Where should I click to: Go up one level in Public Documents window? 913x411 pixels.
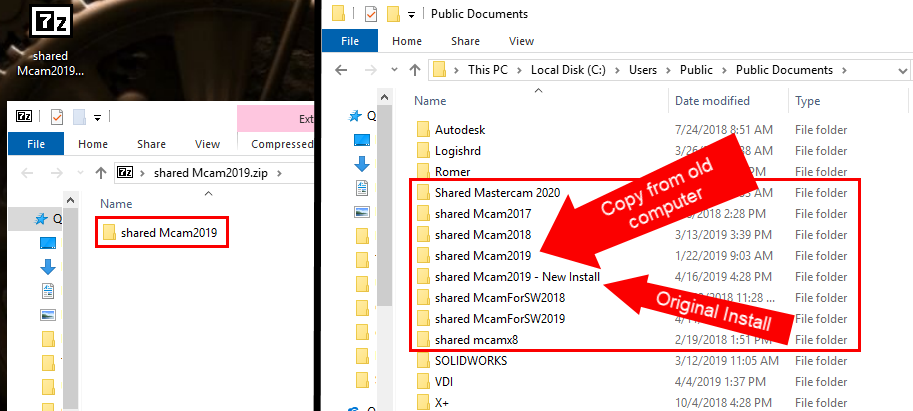415,70
